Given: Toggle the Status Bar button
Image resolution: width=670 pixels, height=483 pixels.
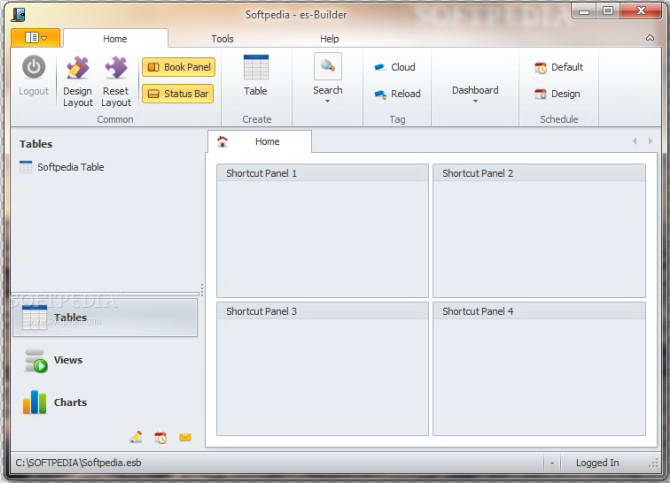Looking at the screenshot, I should (178, 94).
